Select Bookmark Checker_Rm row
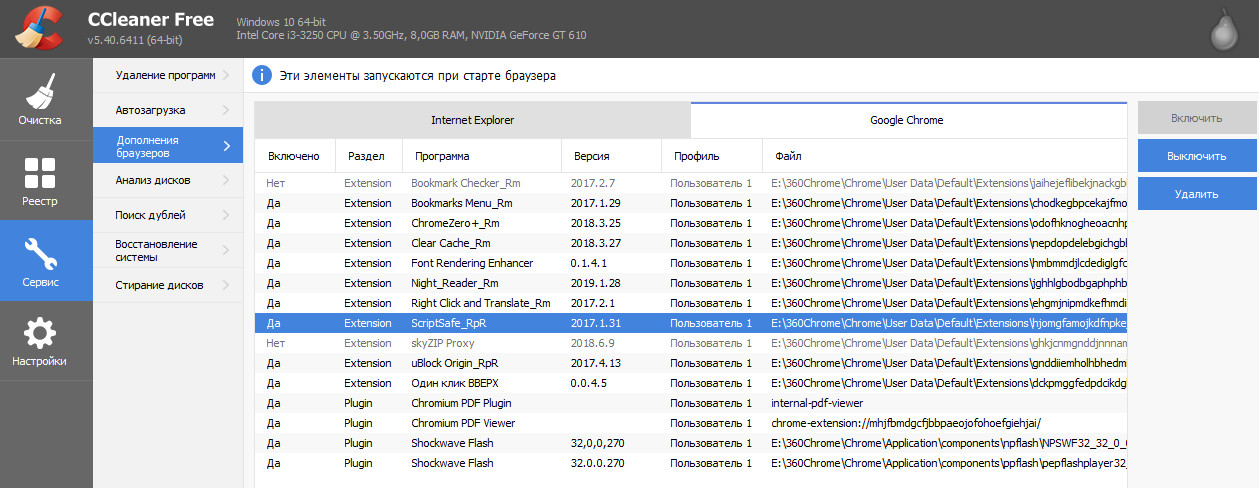Image resolution: width=1259 pixels, height=488 pixels. click(691, 183)
